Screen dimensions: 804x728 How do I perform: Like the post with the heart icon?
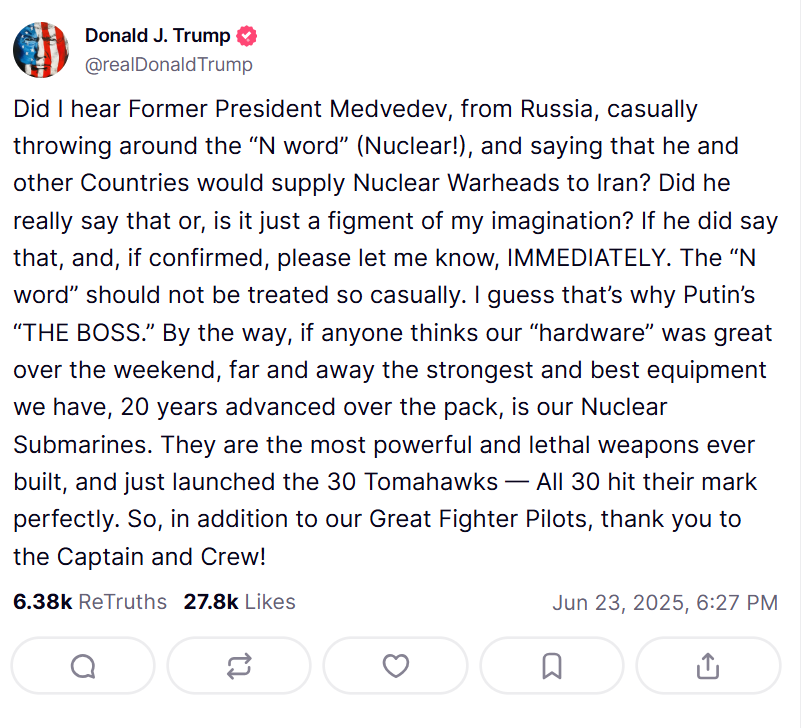tap(395, 666)
